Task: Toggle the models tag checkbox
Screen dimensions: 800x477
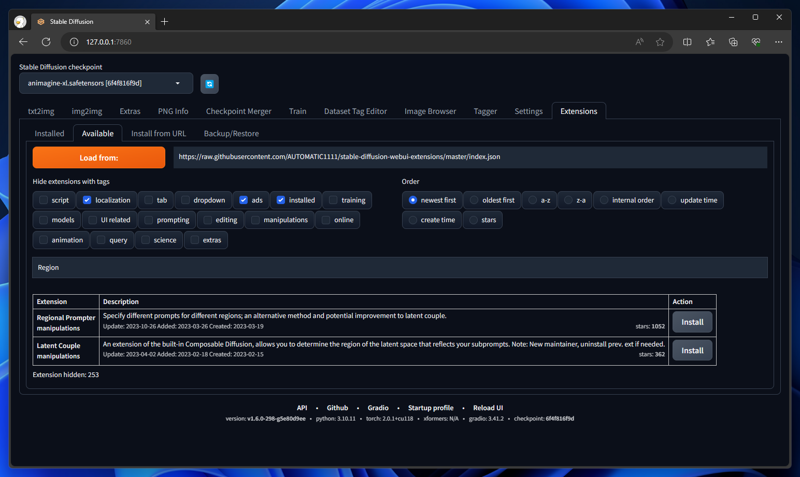Action: 43,220
